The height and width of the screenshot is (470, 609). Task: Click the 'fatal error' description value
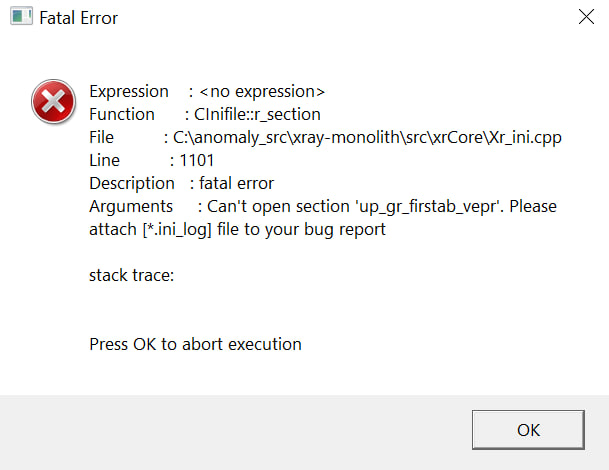(237, 183)
